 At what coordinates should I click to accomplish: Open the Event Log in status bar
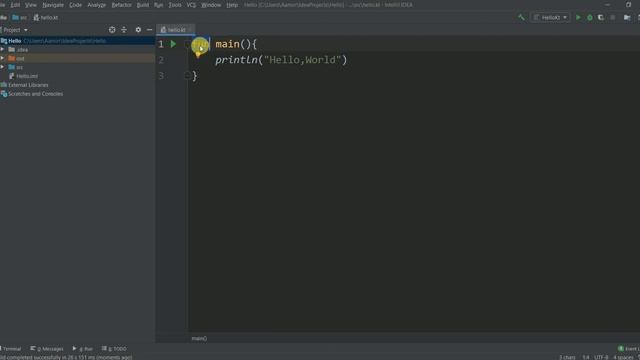[629, 349]
